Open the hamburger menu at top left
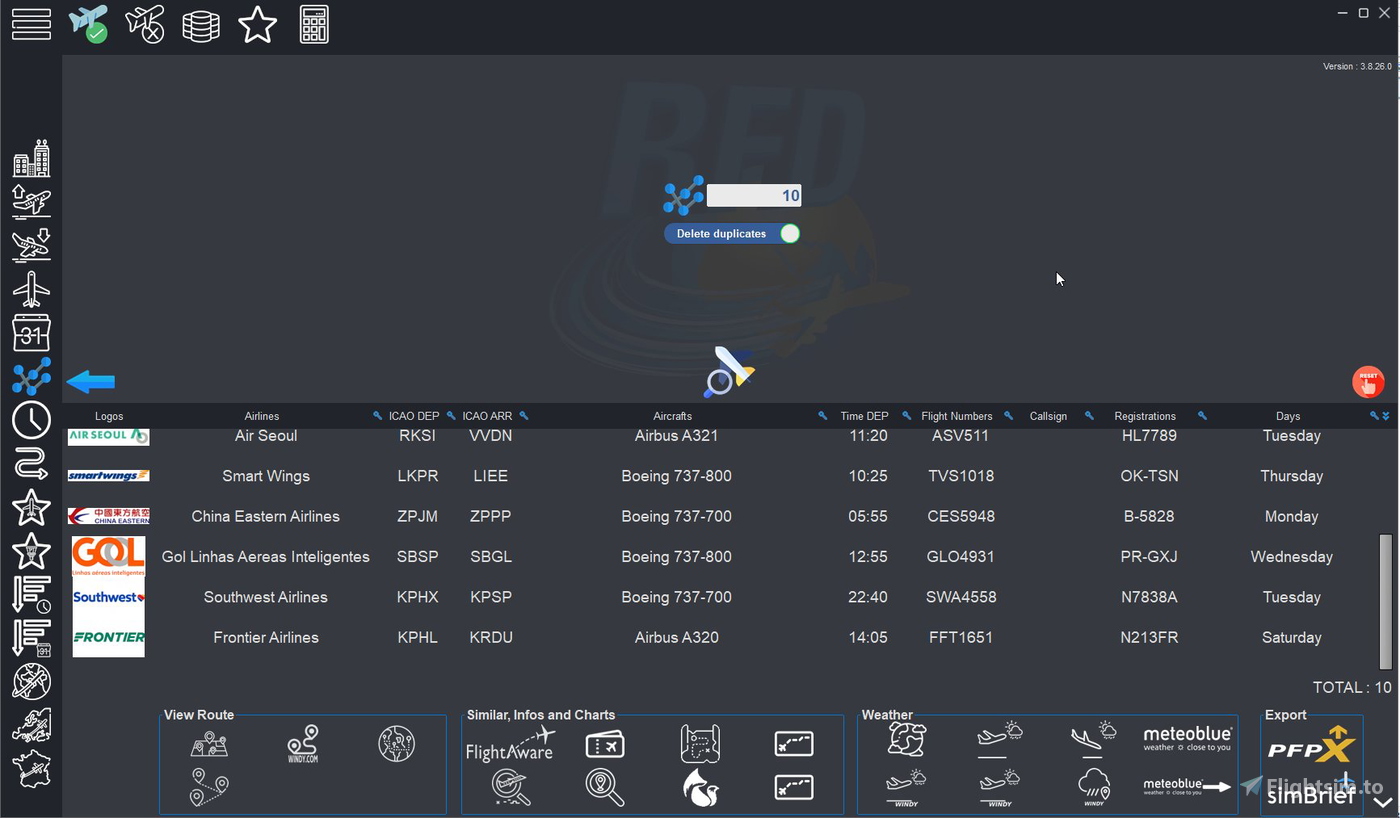Image resolution: width=1400 pixels, height=818 pixels. [x=31, y=24]
